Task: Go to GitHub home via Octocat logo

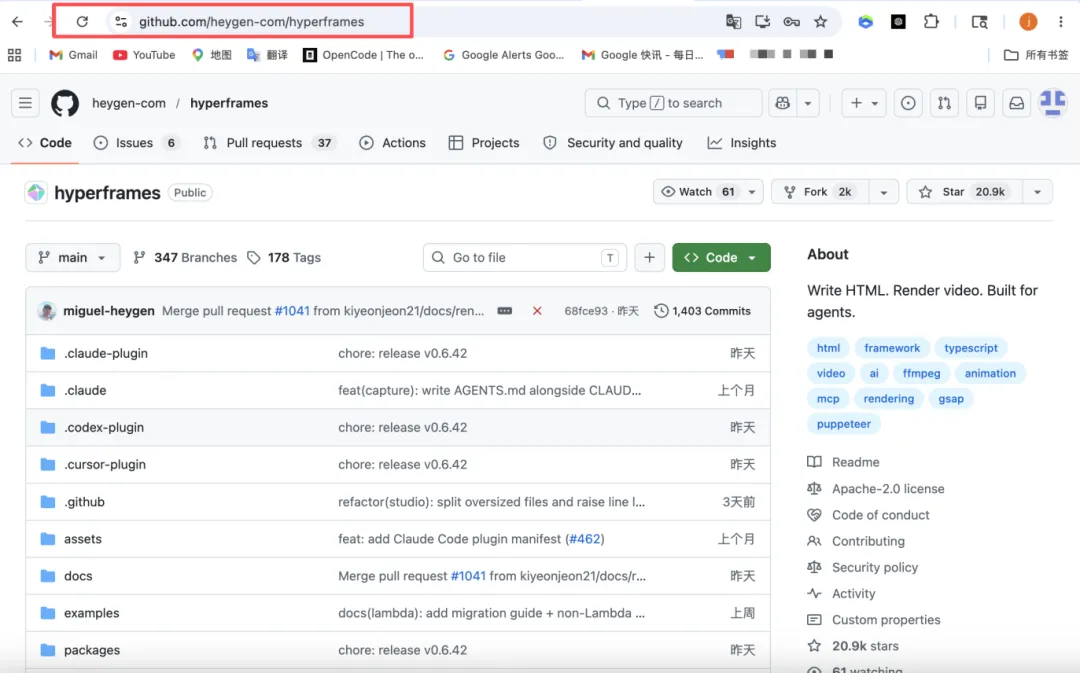Action: 65,103
